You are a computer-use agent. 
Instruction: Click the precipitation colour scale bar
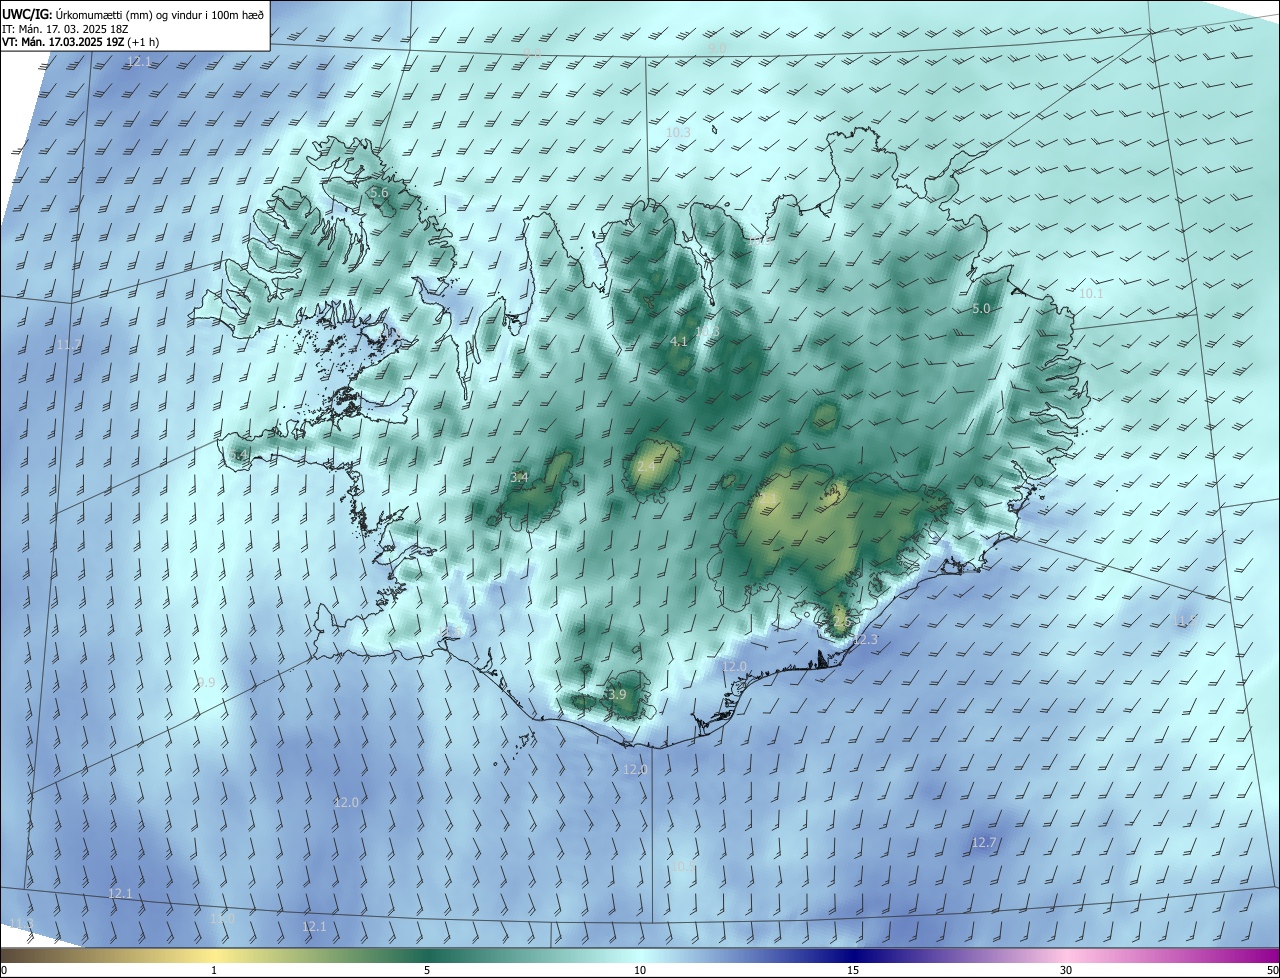[640, 955]
